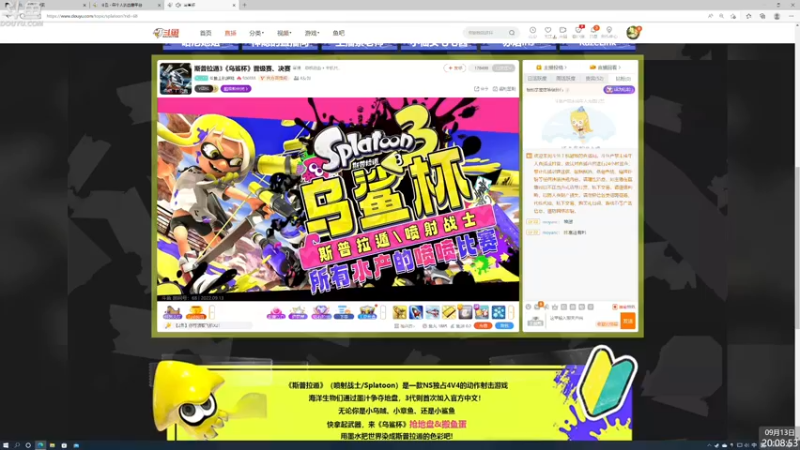Open the user avatar profile menu
800x450 pixels.
[x=633, y=33]
